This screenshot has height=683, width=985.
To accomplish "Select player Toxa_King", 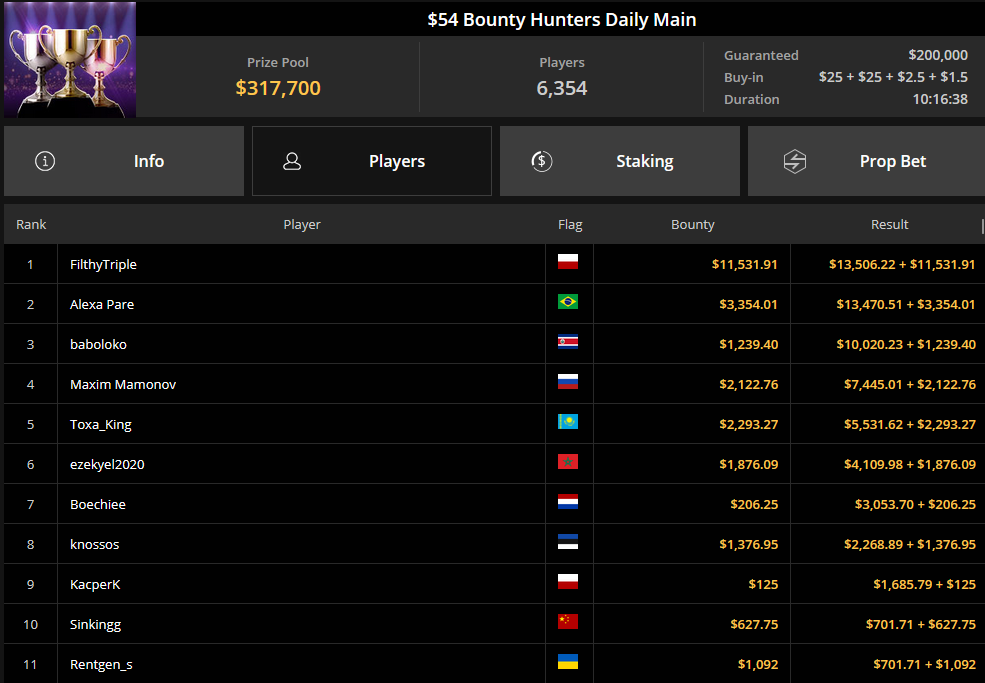I will (x=101, y=425).
